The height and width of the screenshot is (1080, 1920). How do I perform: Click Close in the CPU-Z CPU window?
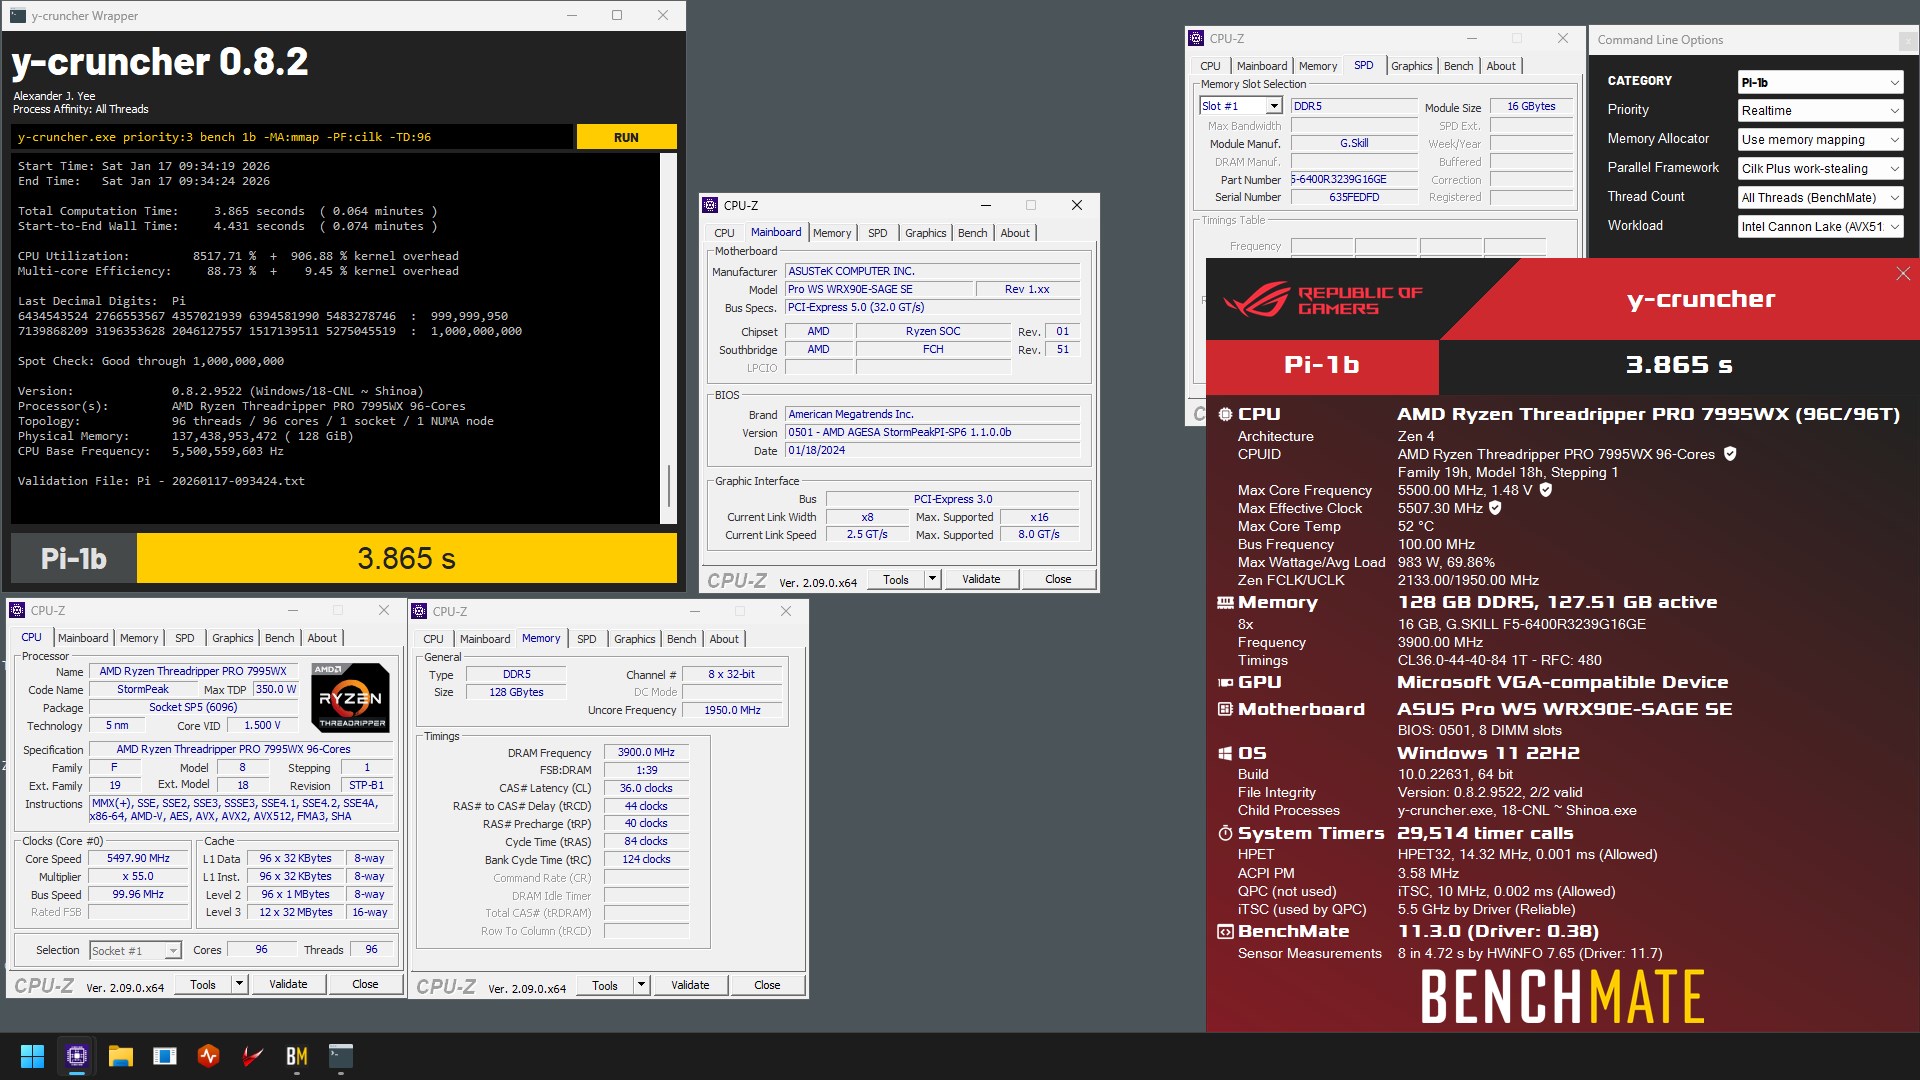(365, 984)
